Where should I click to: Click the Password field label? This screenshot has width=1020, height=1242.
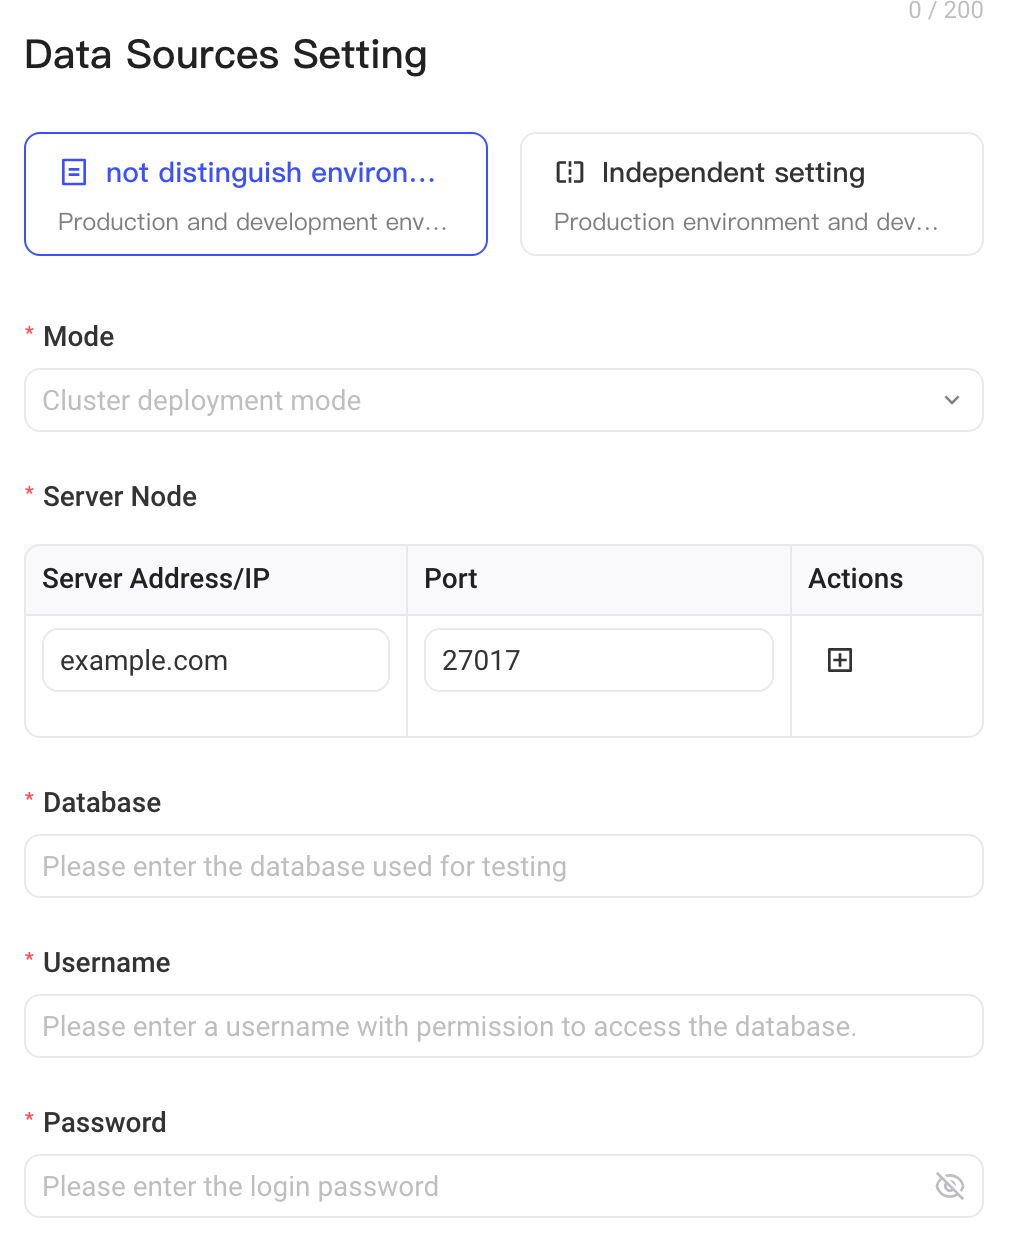point(105,1122)
